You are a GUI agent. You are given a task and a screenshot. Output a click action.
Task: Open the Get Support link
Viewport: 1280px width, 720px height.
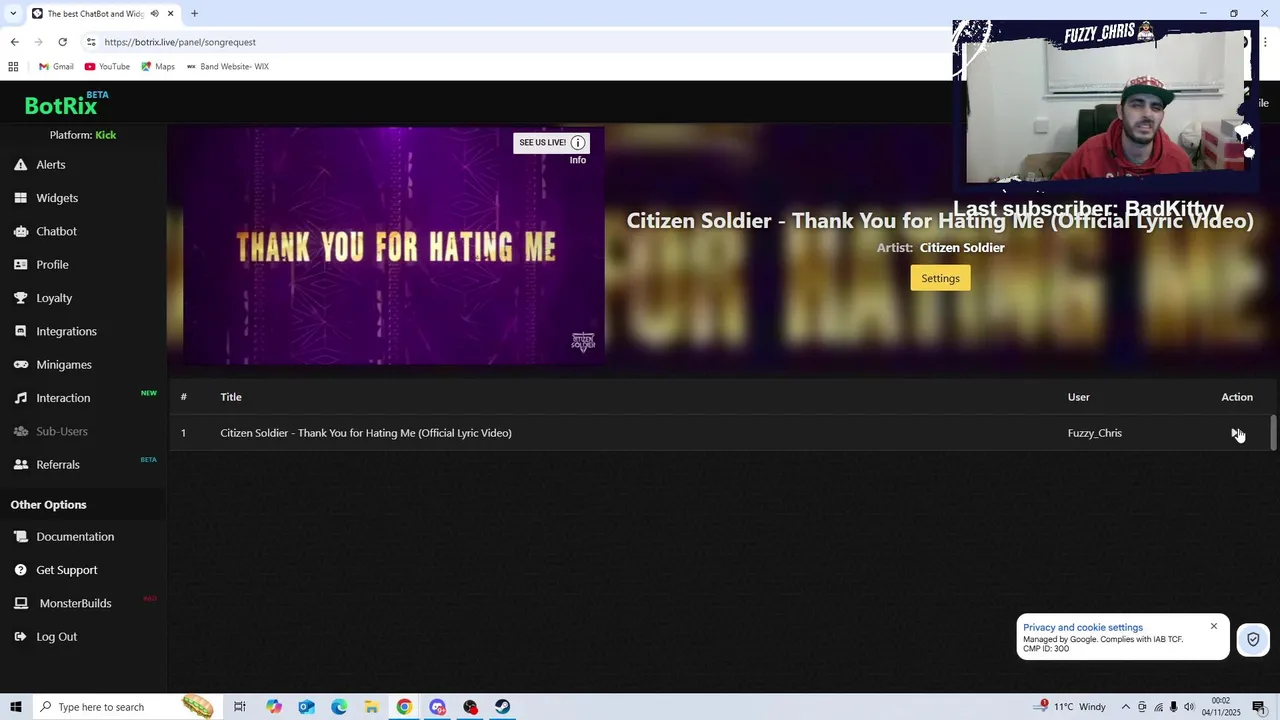67,570
